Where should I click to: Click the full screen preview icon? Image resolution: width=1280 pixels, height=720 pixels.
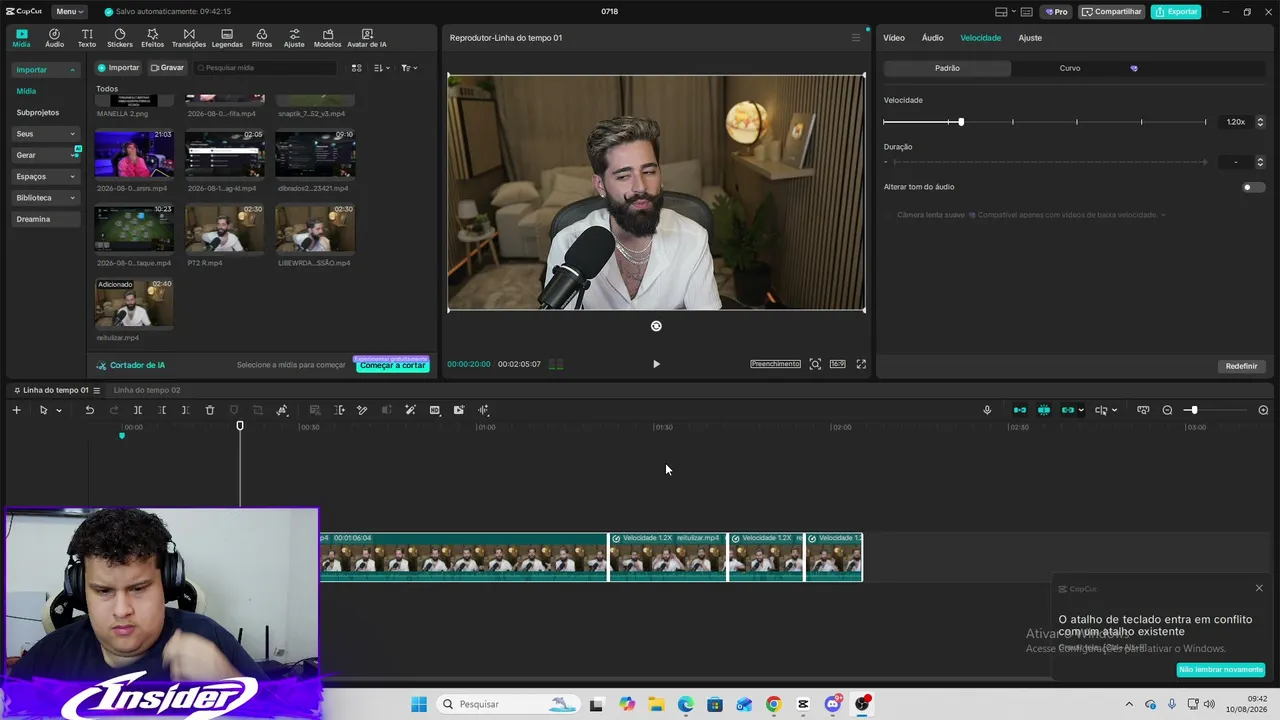point(861,364)
